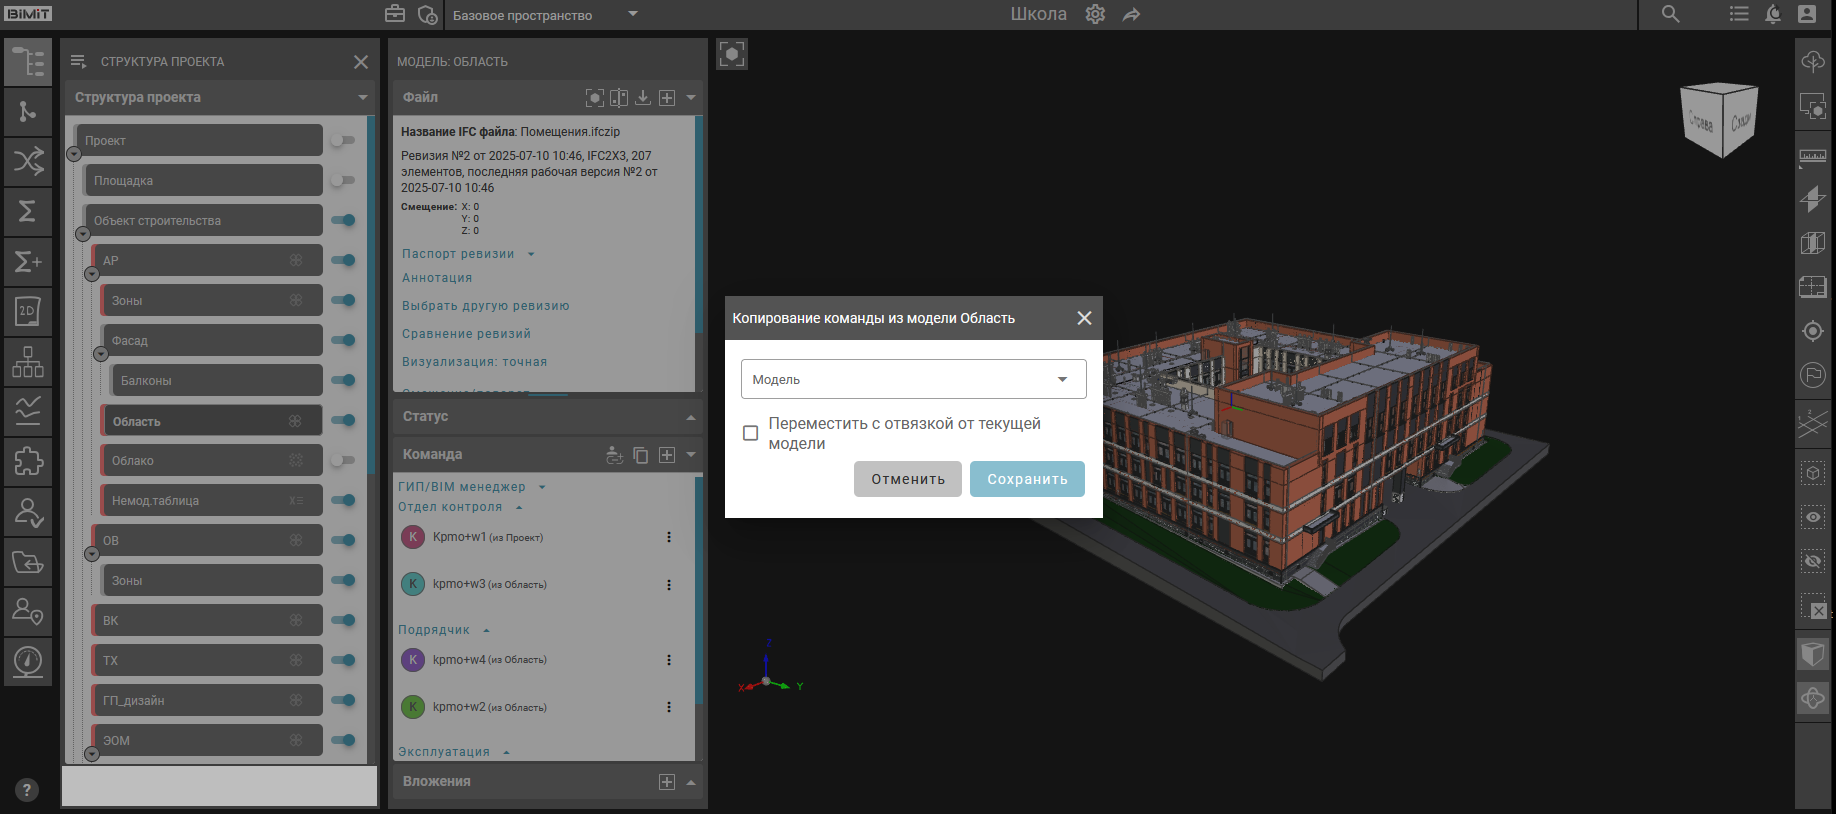Open the 2D view tool in sidebar
This screenshot has width=1836, height=814.
(x=28, y=311)
